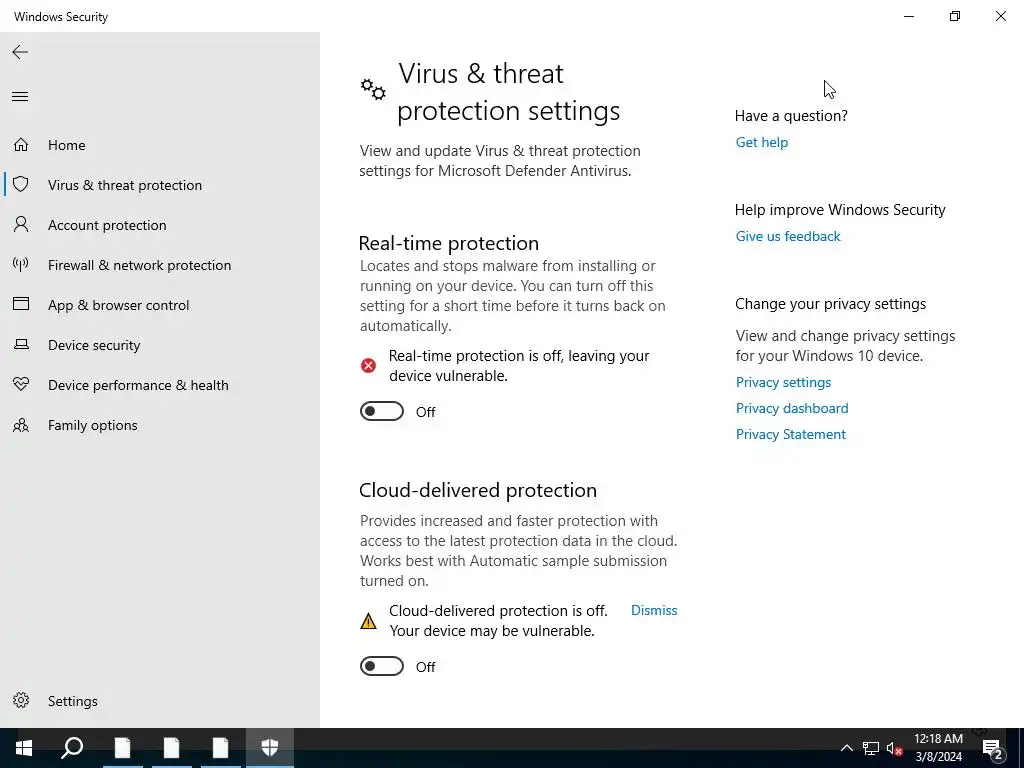Select Device security menu item

[160, 345]
